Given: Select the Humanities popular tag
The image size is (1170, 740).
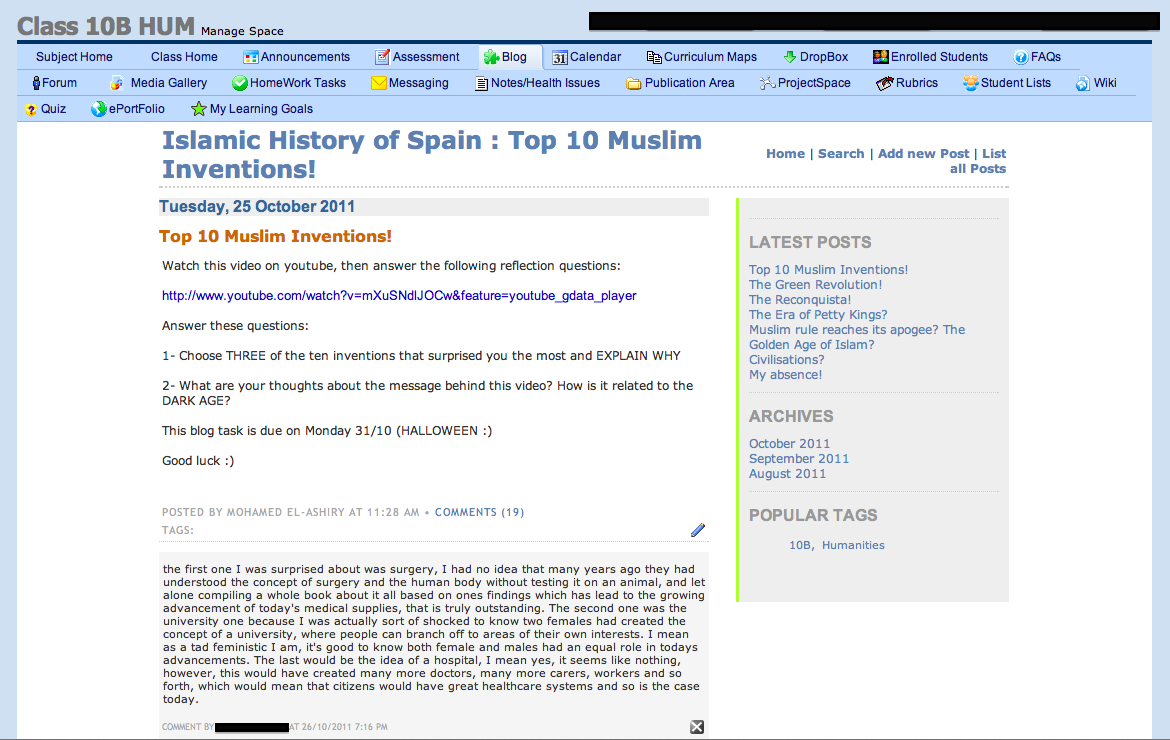Looking at the screenshot, I should pos(853,545).
